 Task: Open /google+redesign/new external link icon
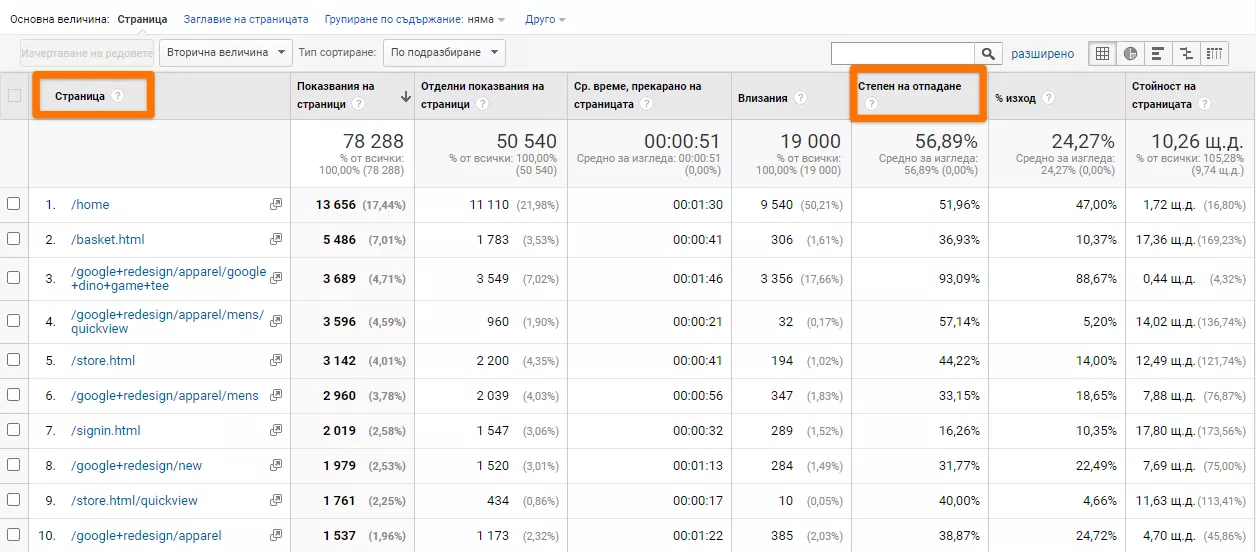(276, 465)
